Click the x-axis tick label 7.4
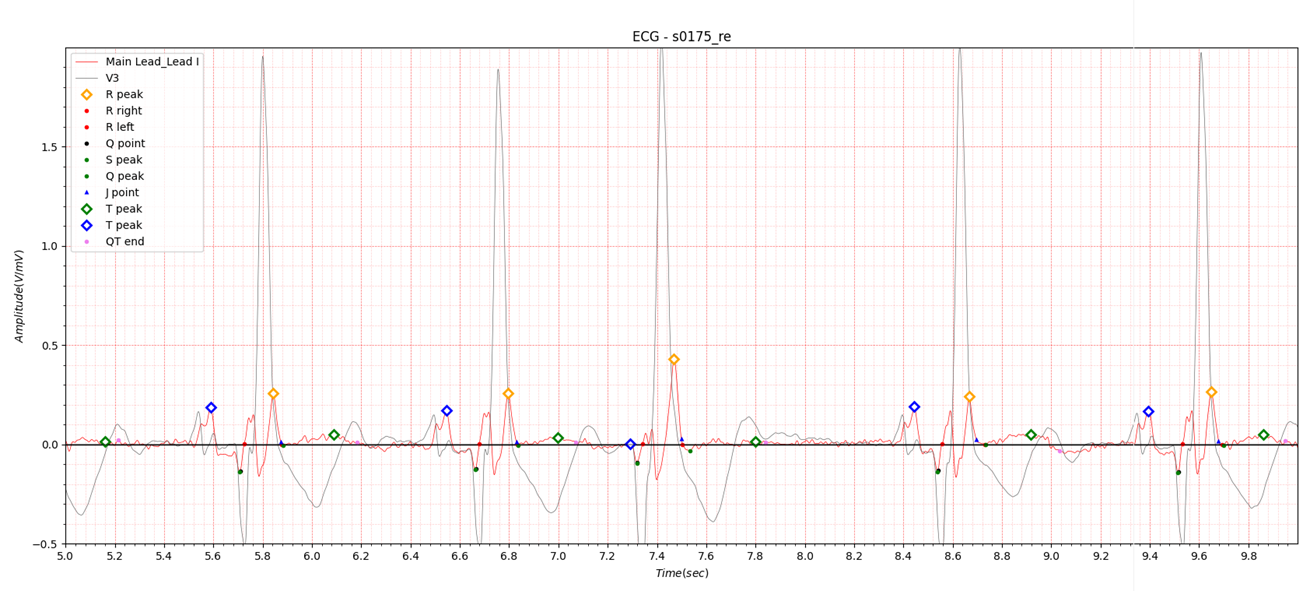 click(x=657, y=556)
